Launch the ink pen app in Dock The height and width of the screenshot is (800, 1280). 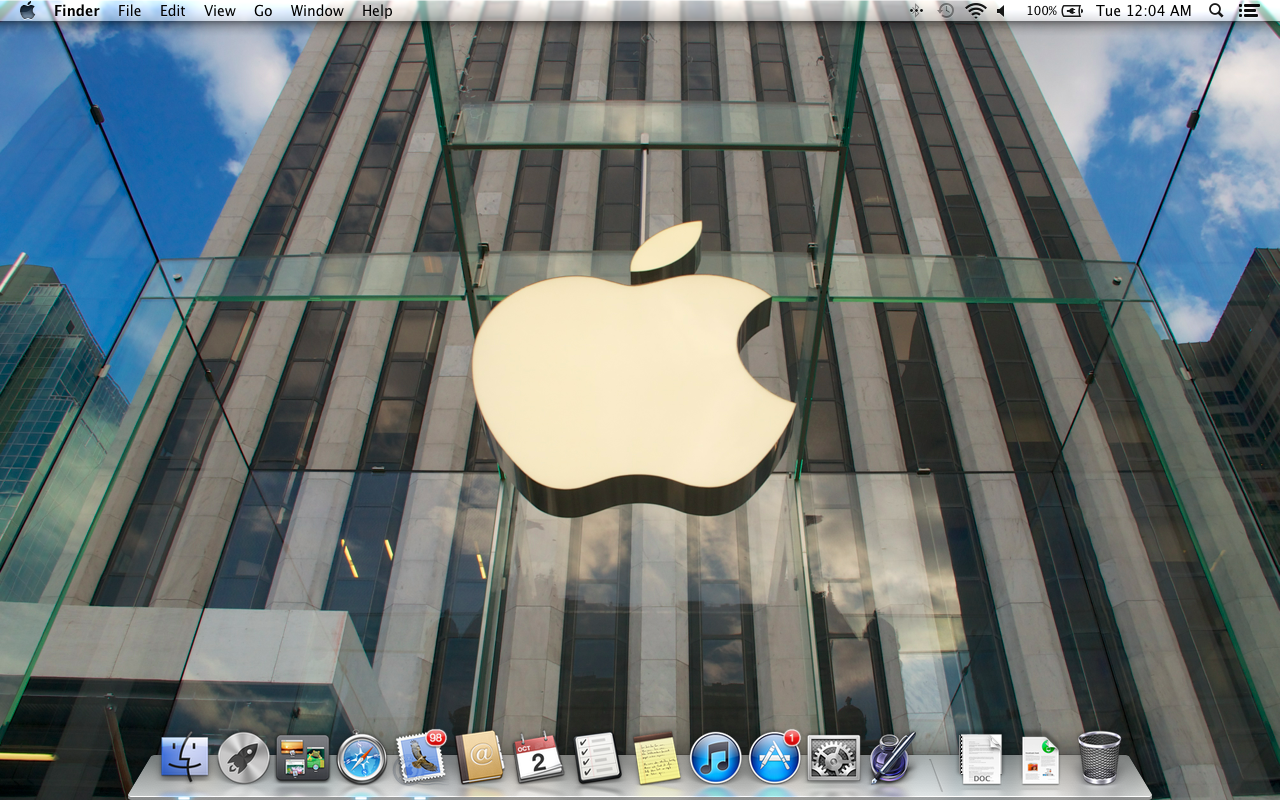892,758
